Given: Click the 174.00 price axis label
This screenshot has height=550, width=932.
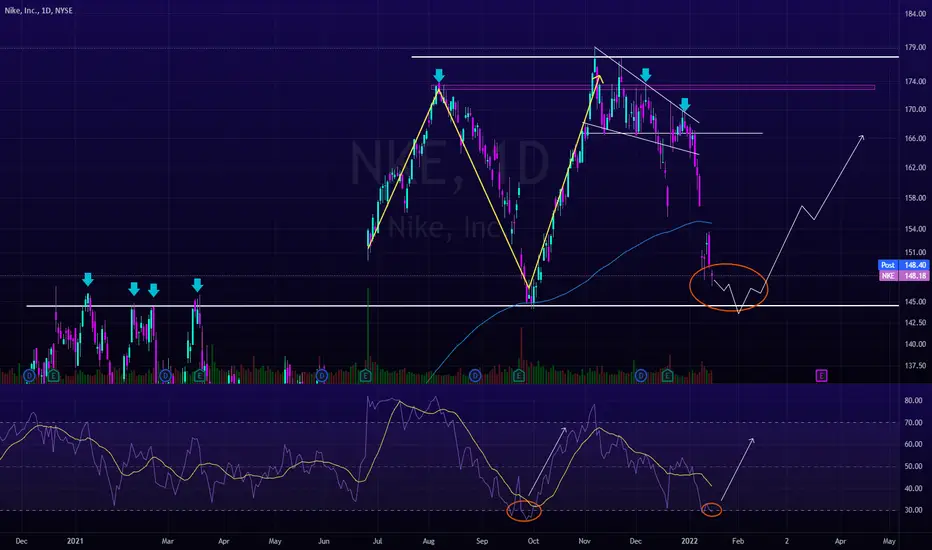Looking at the screenshot, I should click(915, 81).
